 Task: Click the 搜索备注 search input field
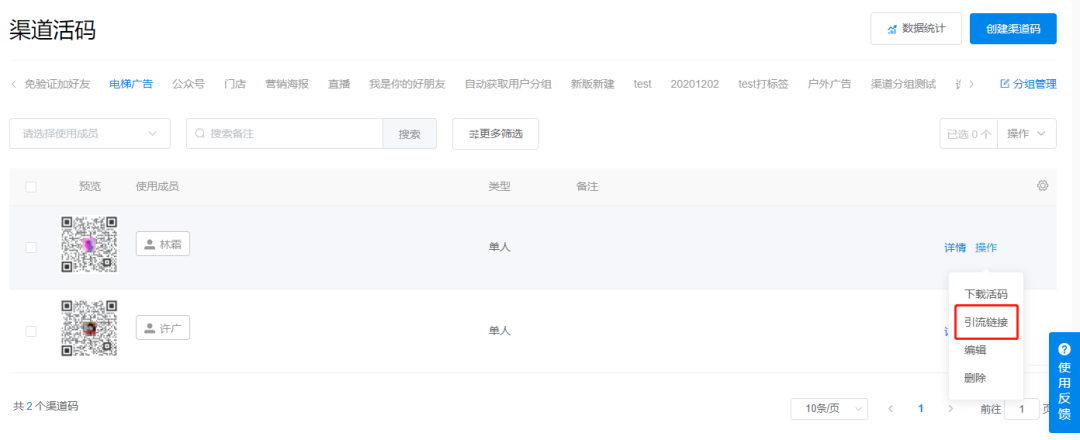tap(285, 133)
